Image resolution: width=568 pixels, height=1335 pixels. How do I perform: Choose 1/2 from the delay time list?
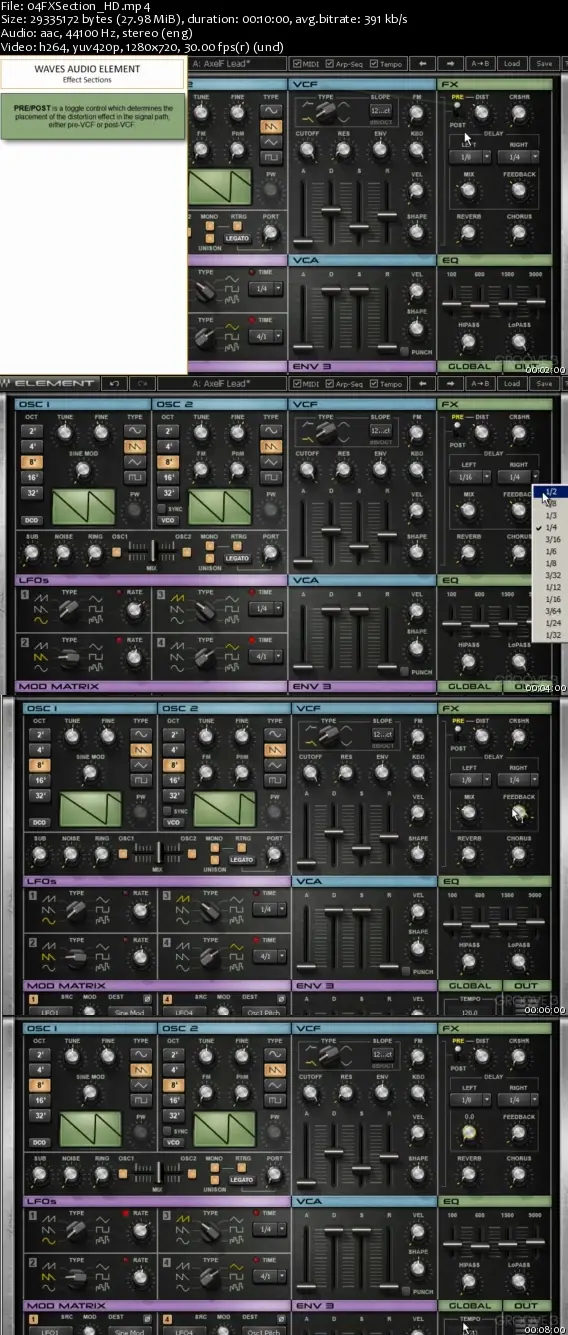pos(550,492)
